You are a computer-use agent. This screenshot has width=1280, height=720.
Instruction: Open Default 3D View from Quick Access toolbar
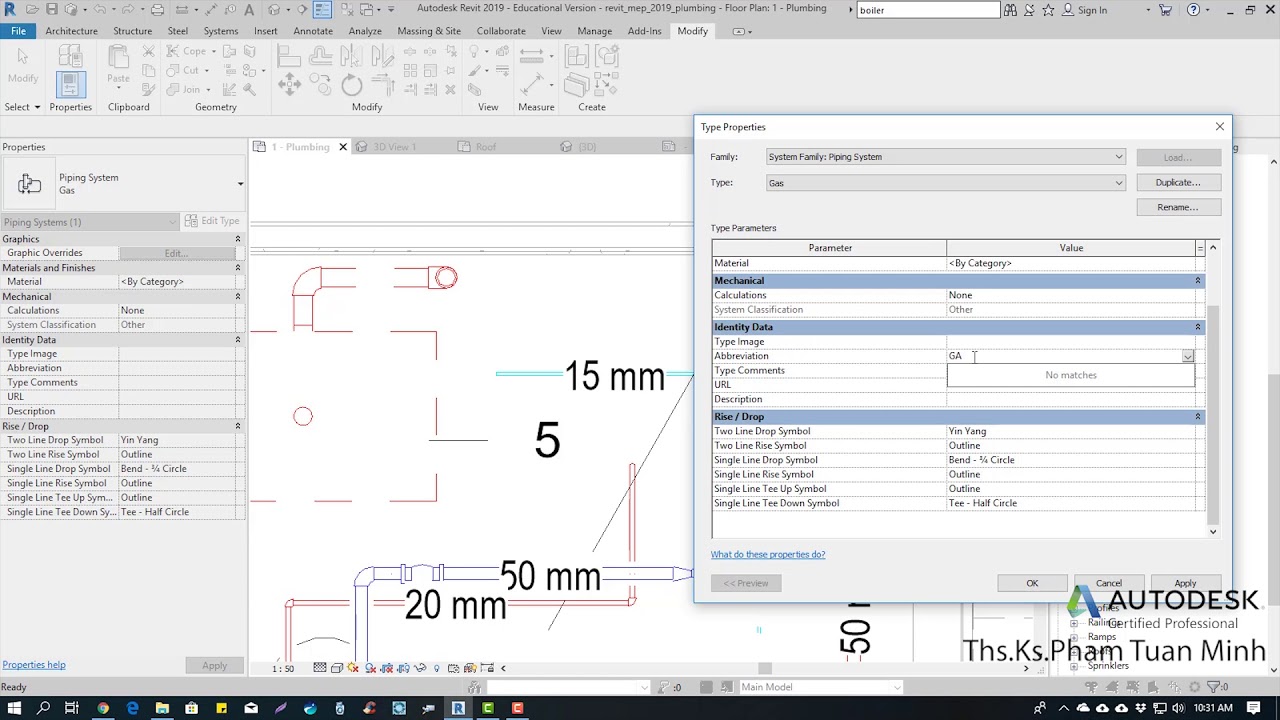(x=273, y=10)
